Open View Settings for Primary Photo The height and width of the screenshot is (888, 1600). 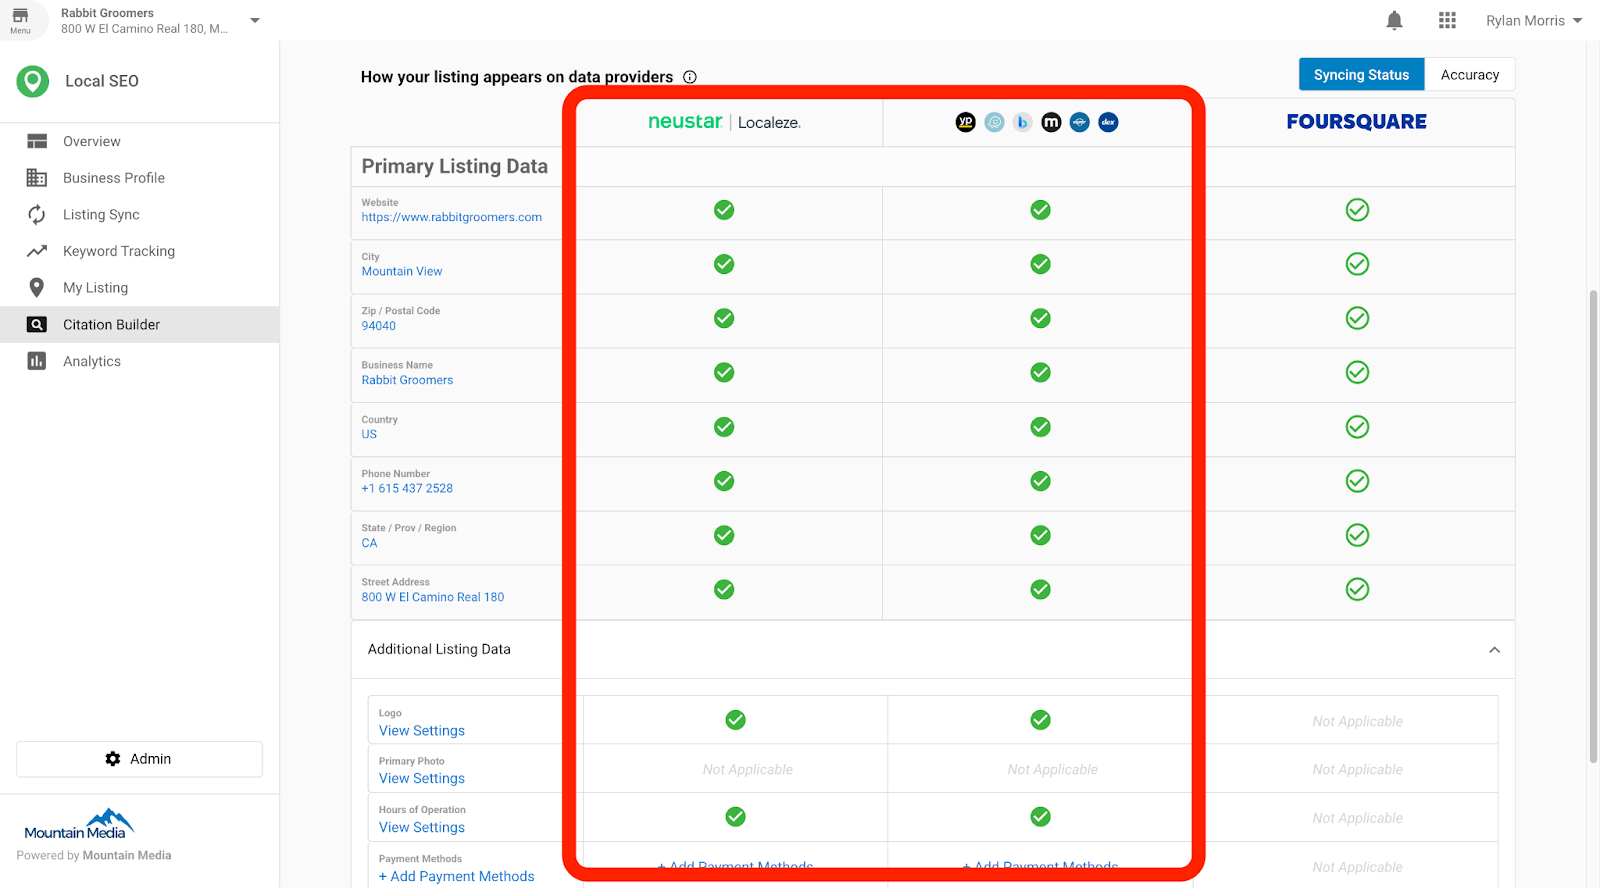tap(421, 779)
